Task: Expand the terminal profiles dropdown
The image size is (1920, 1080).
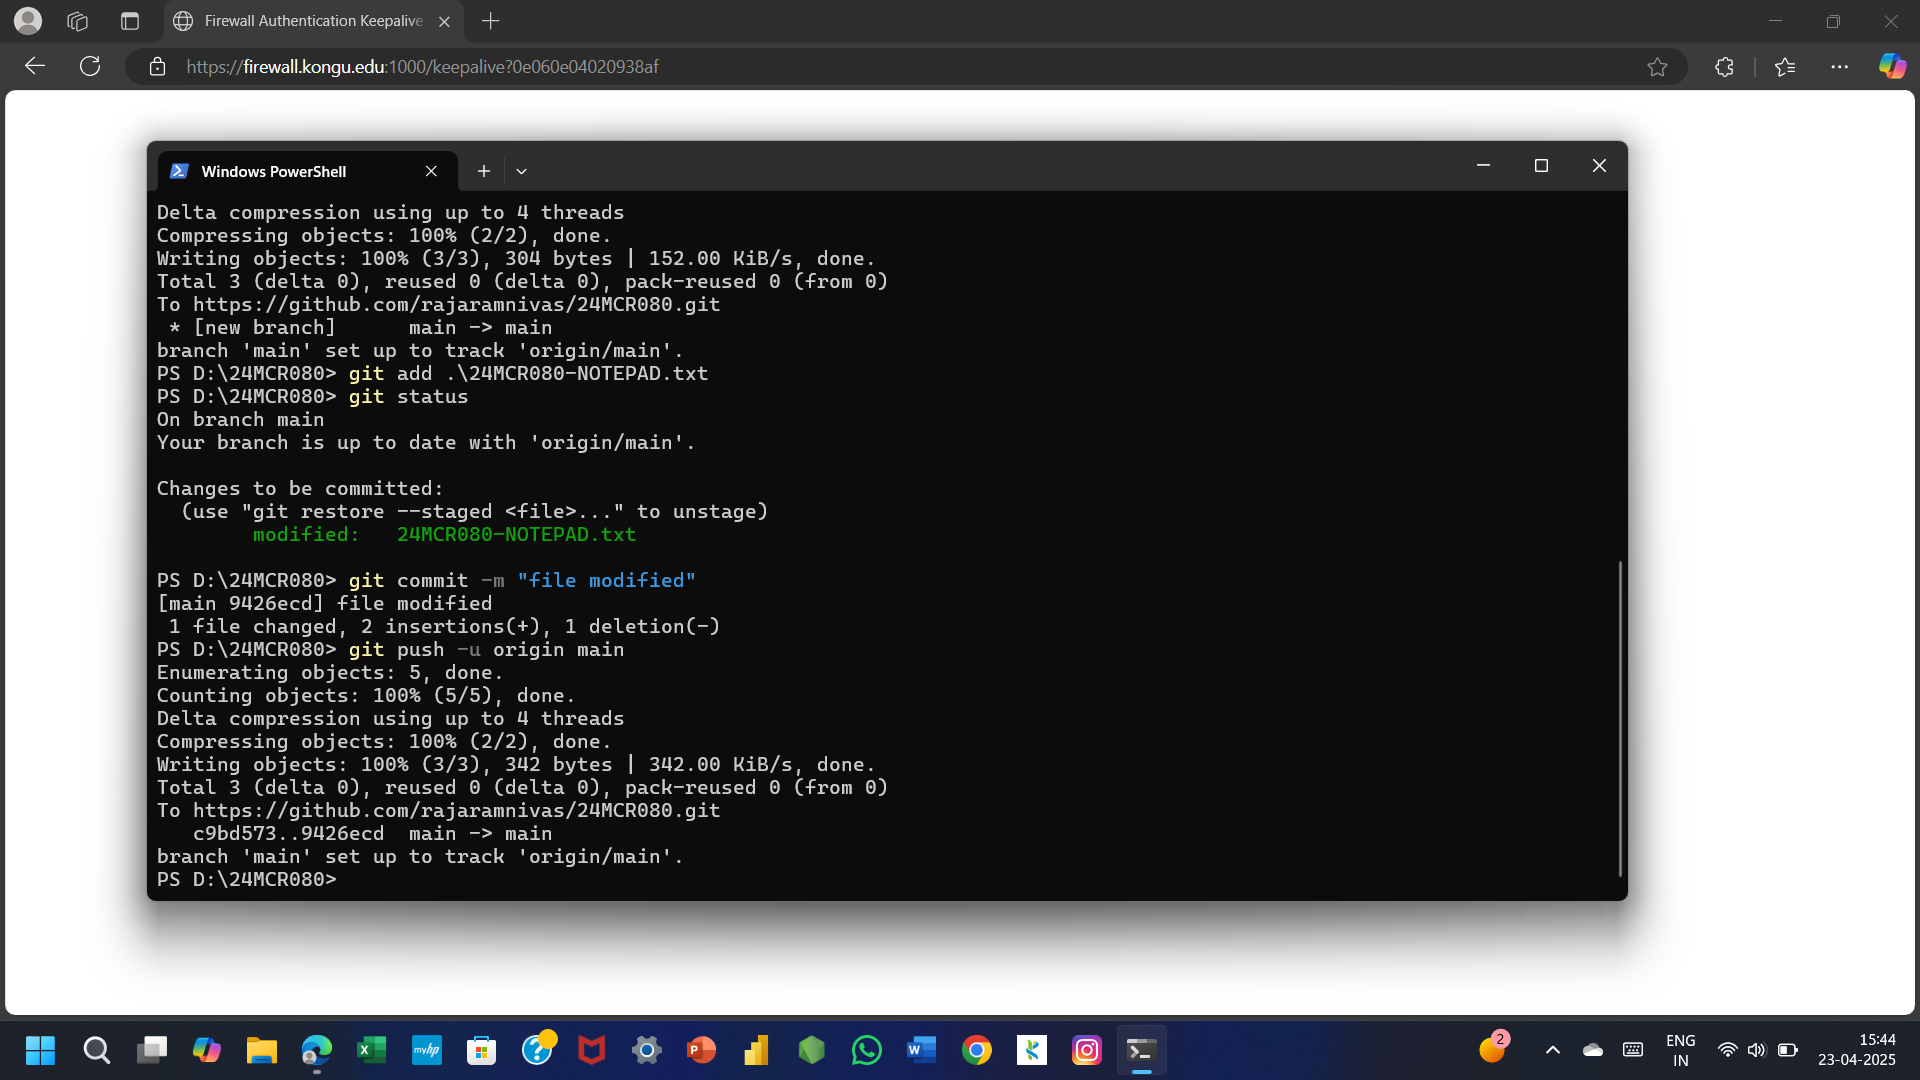Action: click(x=521, y=171)
